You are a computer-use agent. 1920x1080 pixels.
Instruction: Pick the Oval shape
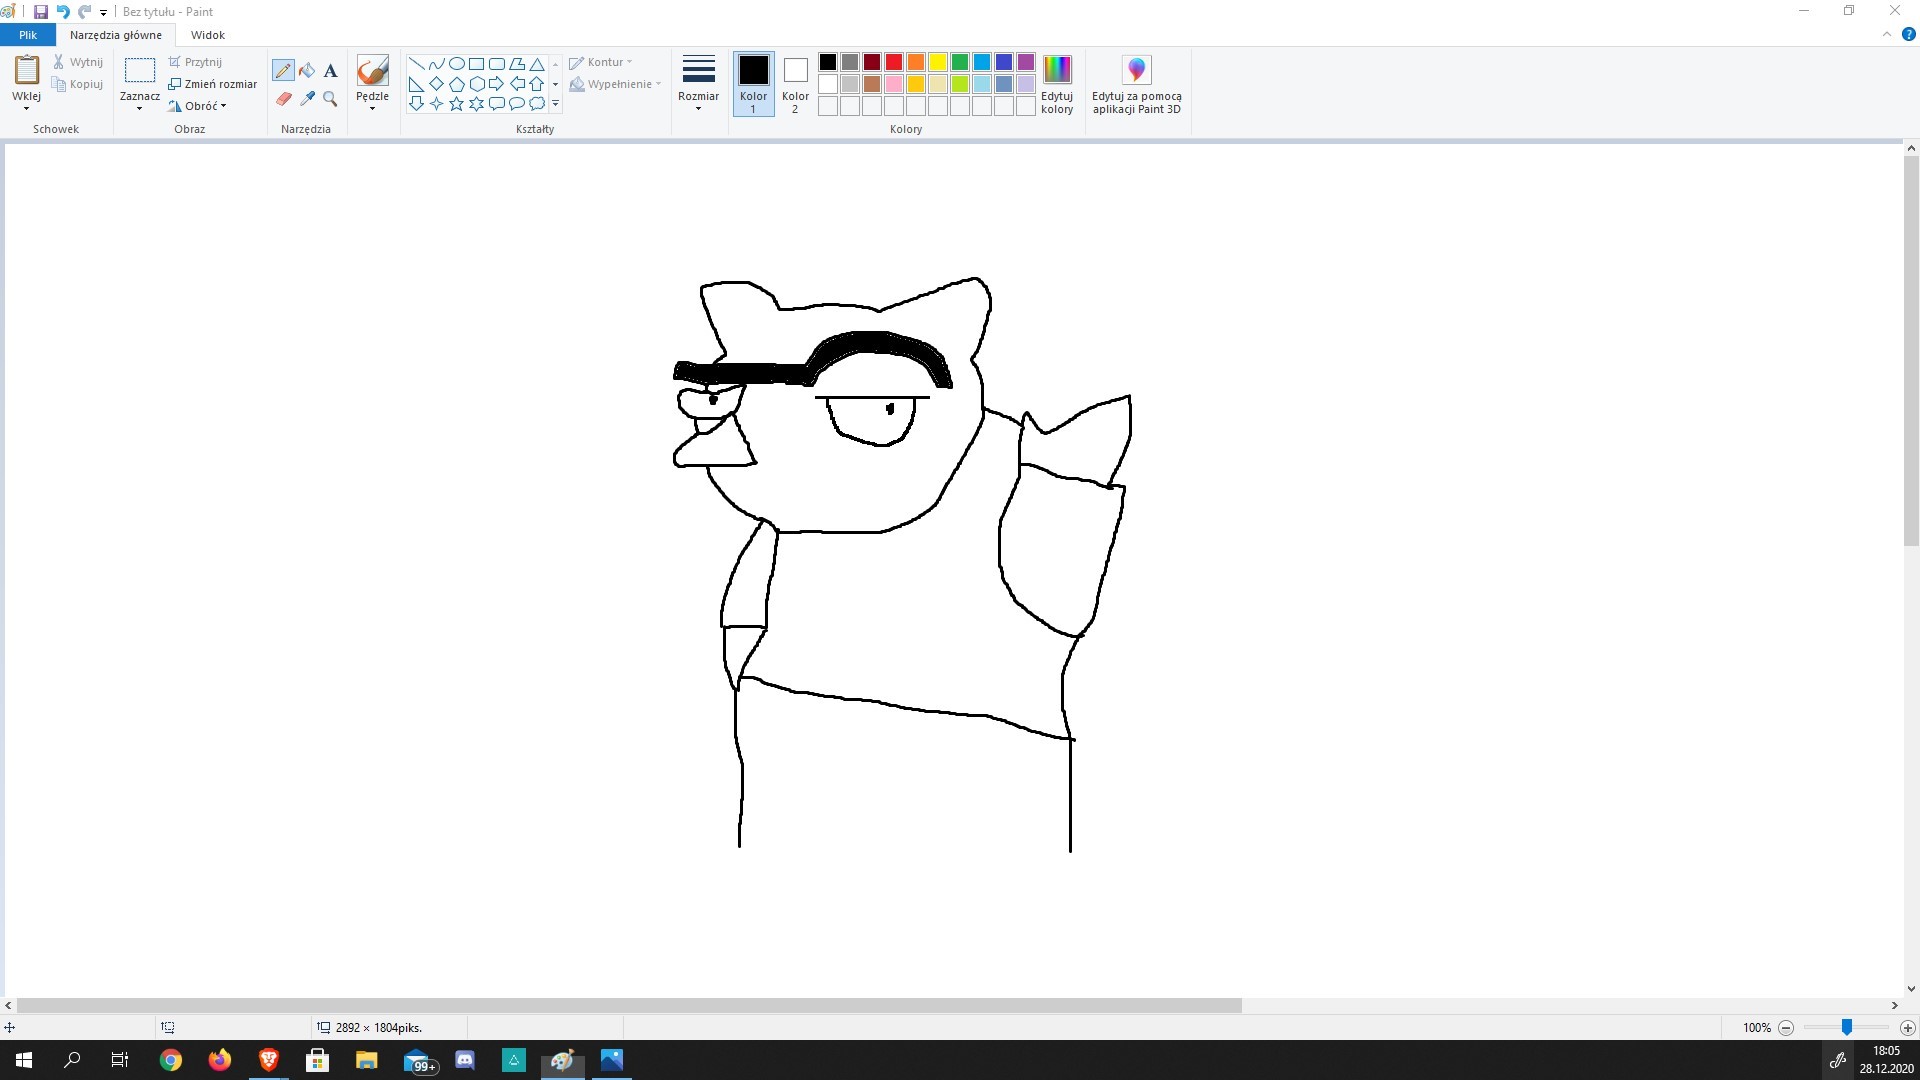[456, 63]
